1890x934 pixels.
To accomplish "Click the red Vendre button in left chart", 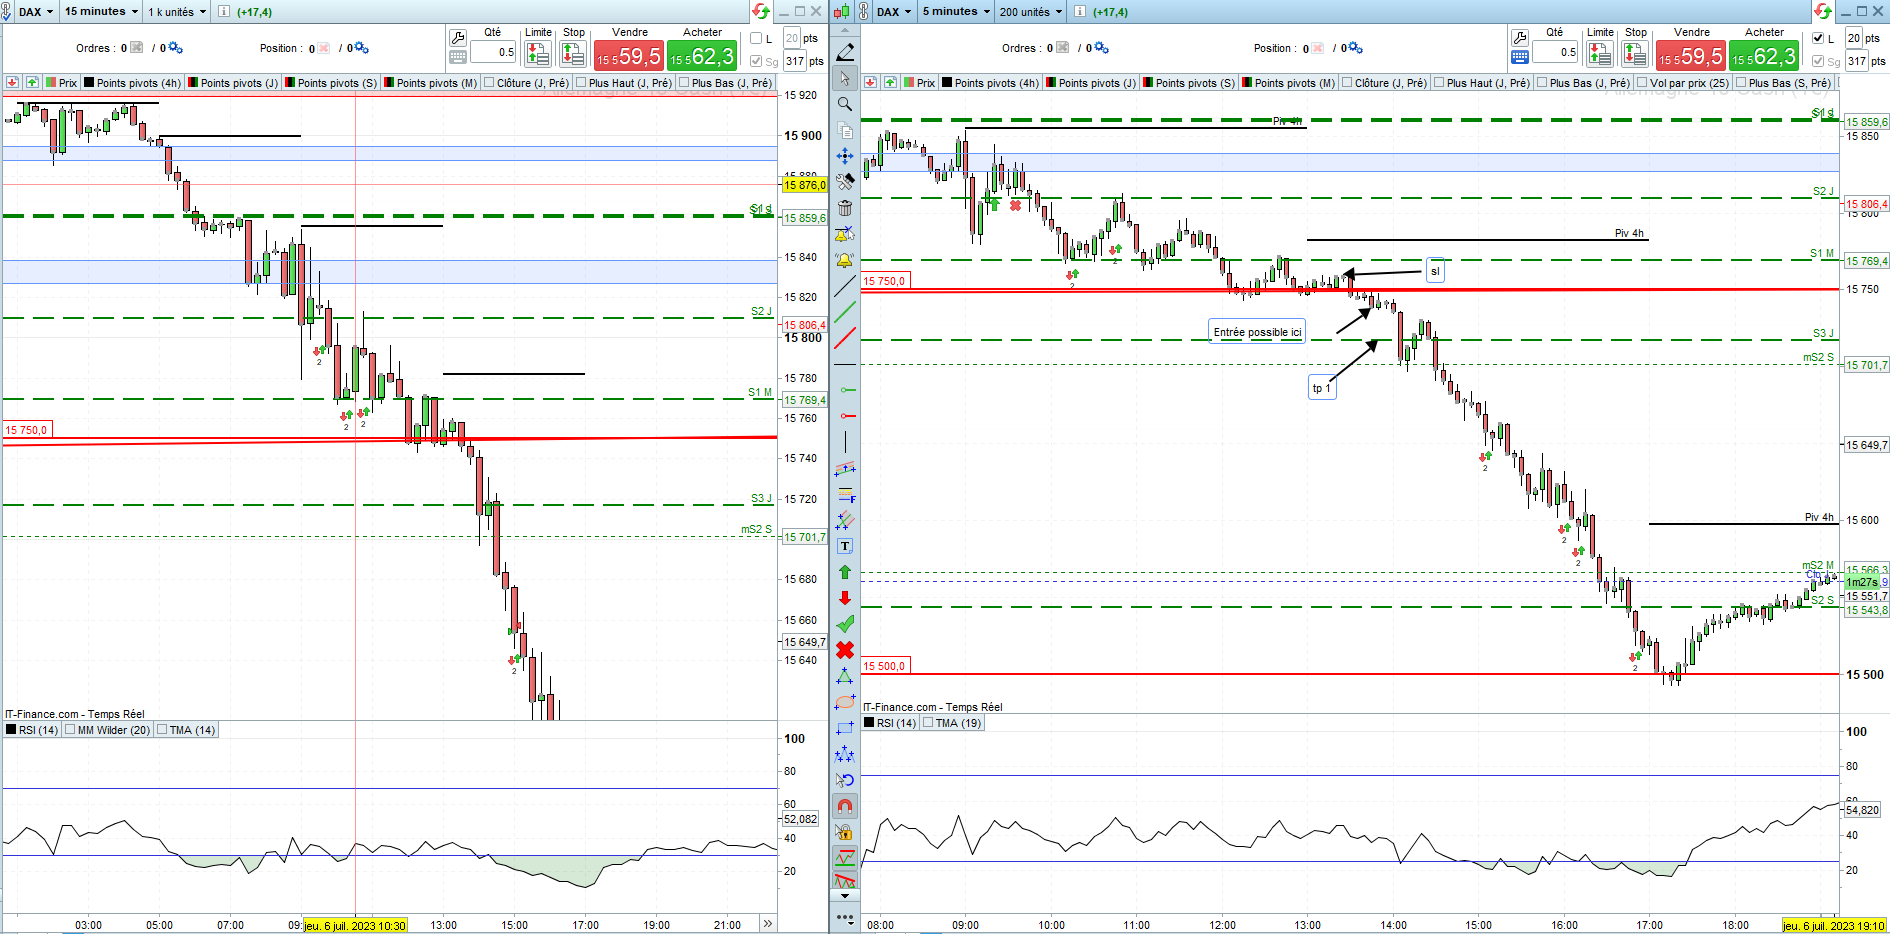I will point(629,56).
